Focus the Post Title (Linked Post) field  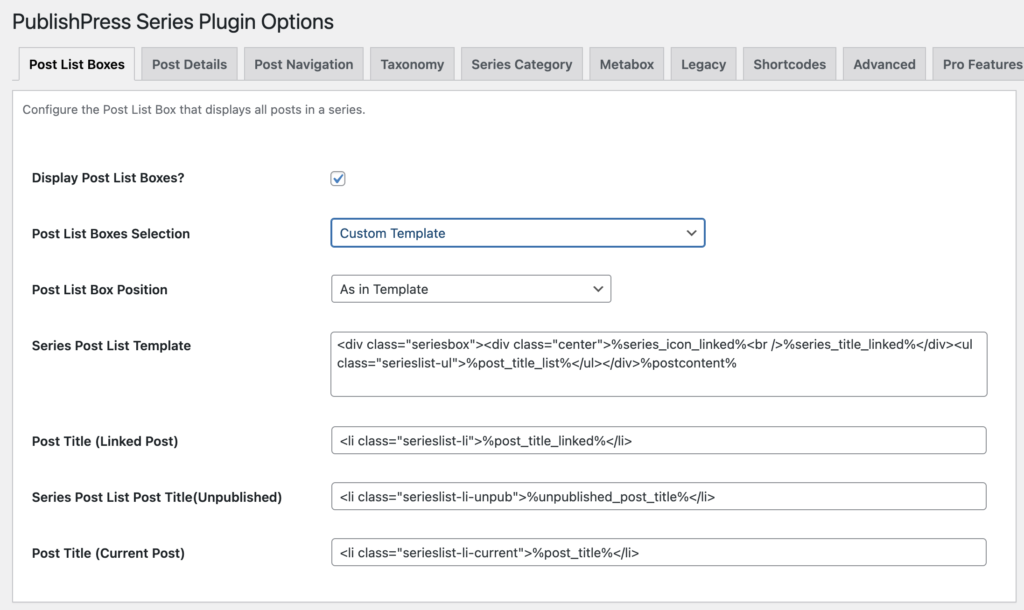click(x=658, y=441)
